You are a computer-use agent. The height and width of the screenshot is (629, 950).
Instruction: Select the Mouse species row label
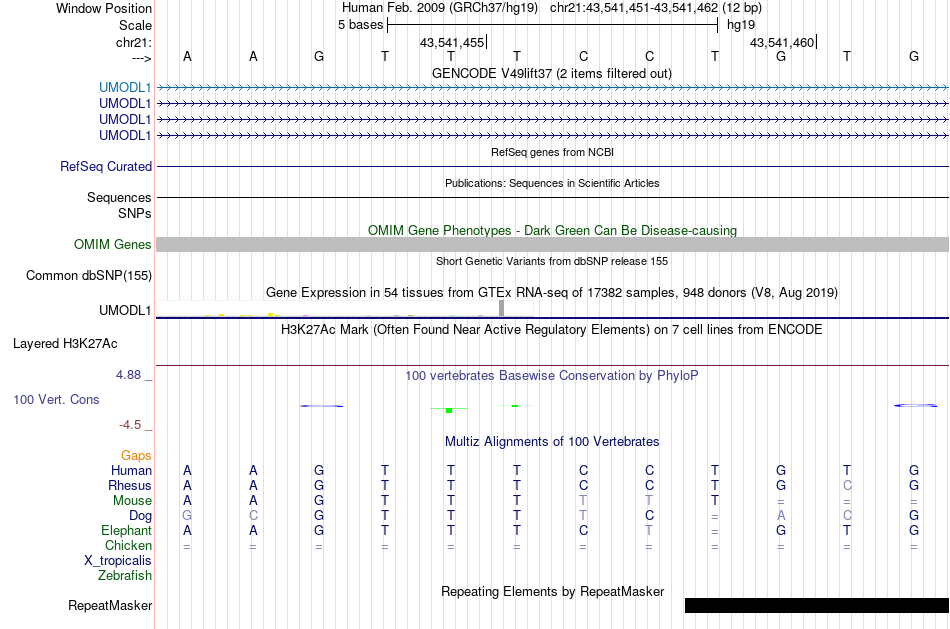point(132,501)
